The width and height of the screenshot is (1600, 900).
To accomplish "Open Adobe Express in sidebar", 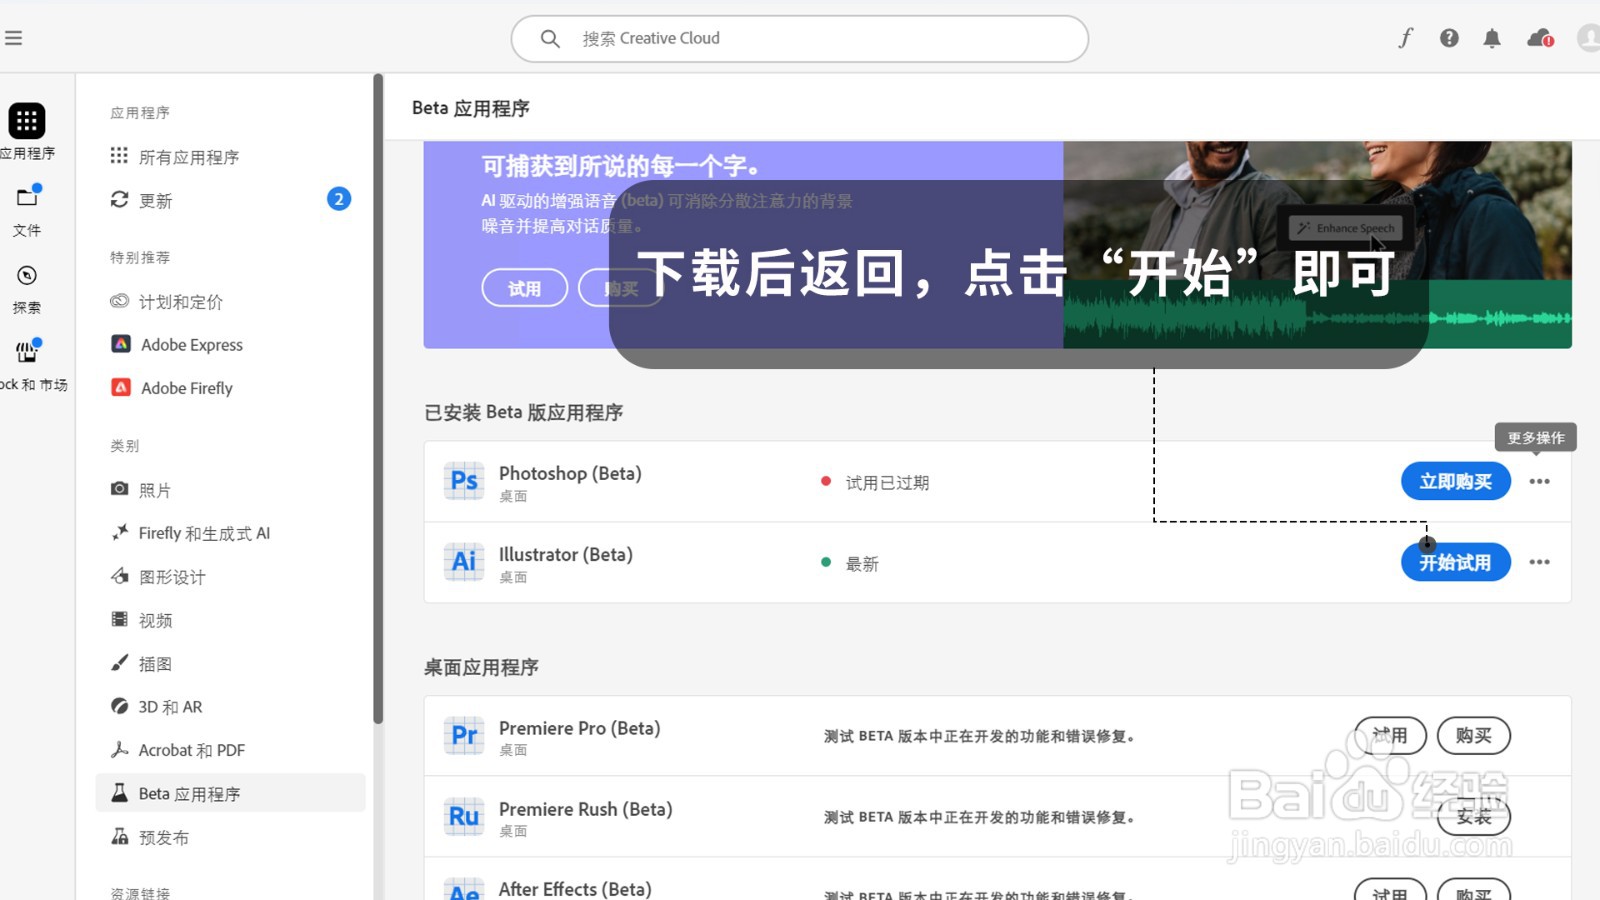I will (192, 345).
